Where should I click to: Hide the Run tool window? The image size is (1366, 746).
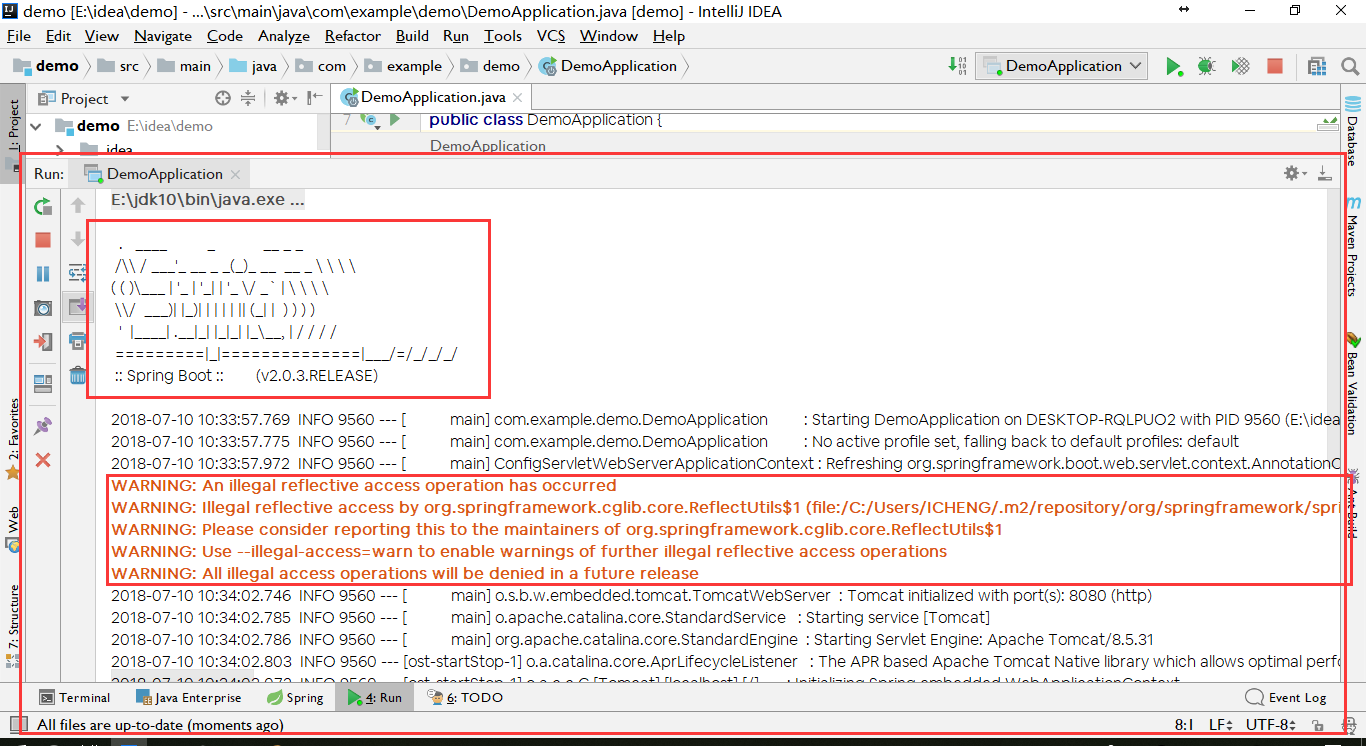(1324, 173)
